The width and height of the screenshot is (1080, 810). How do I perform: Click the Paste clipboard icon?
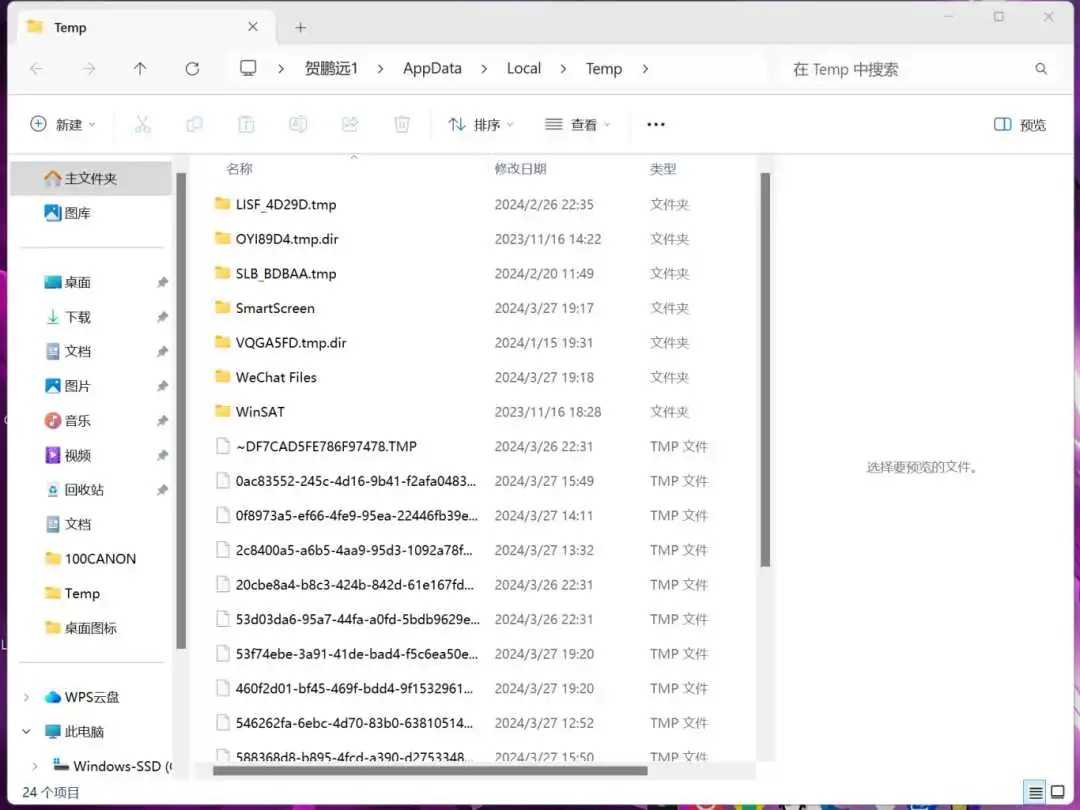point(246,124)
